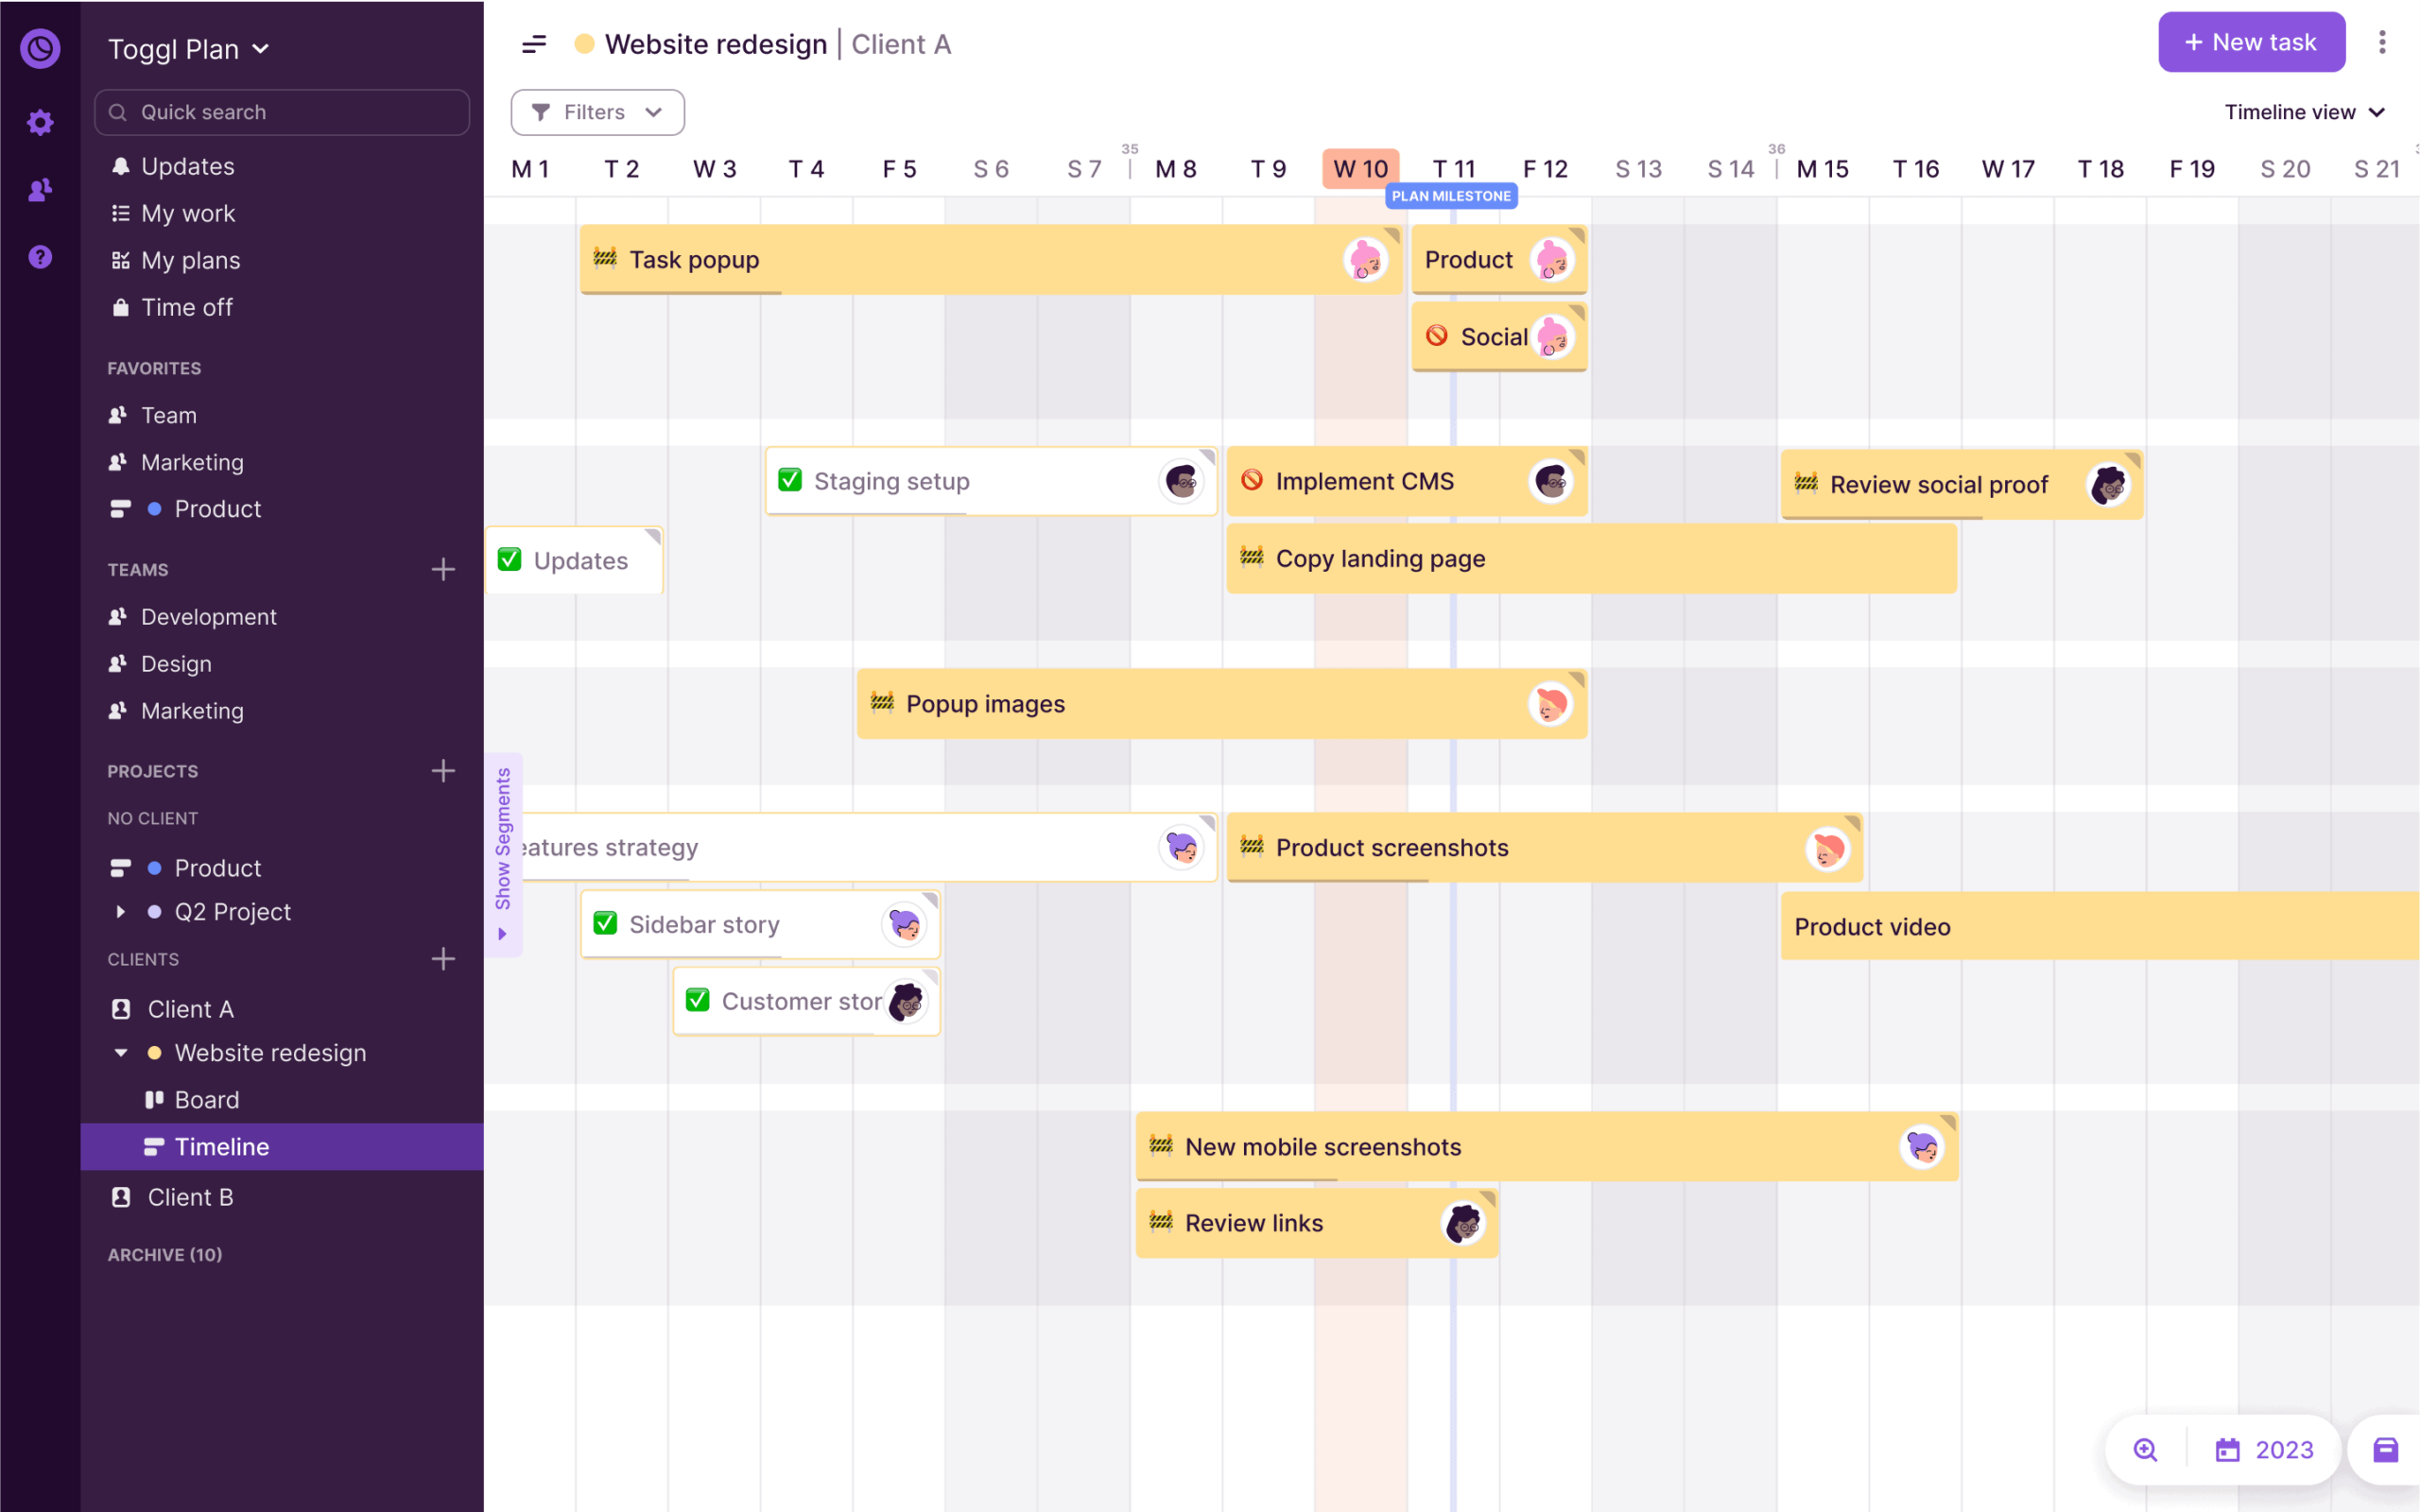2420x1512 pixels.
Task: Select the highlighted W 10 date header
Action: click(1360, 169)
